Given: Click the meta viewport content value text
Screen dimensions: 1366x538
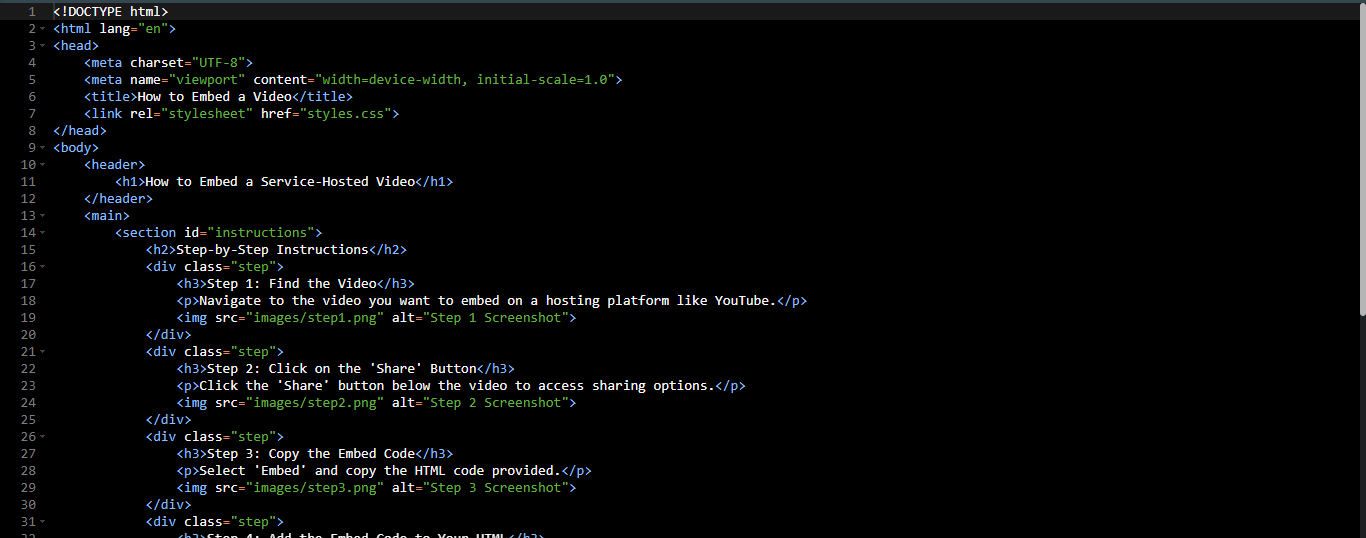Looking at the screenshot, I should (x=465, y=80).
